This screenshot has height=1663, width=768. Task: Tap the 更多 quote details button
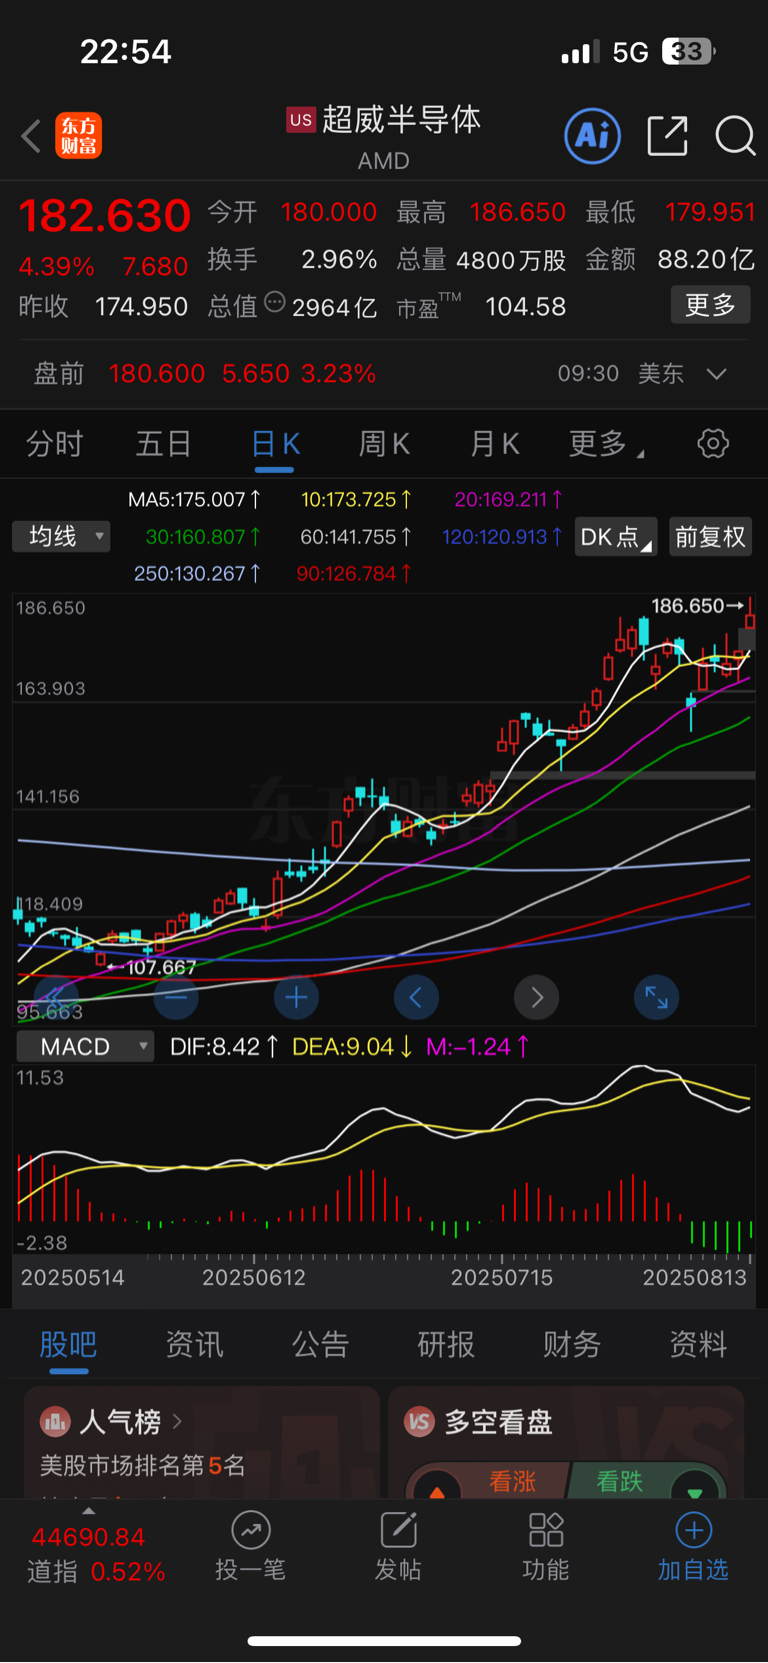[710, 305]
